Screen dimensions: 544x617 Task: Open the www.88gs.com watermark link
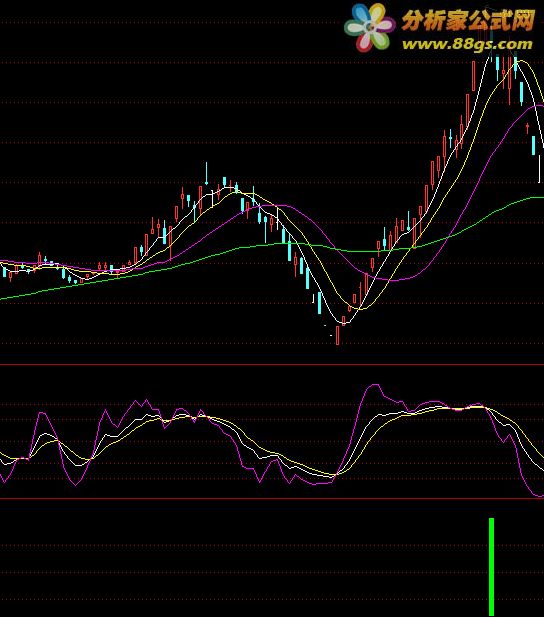click(x=467, y=44)
